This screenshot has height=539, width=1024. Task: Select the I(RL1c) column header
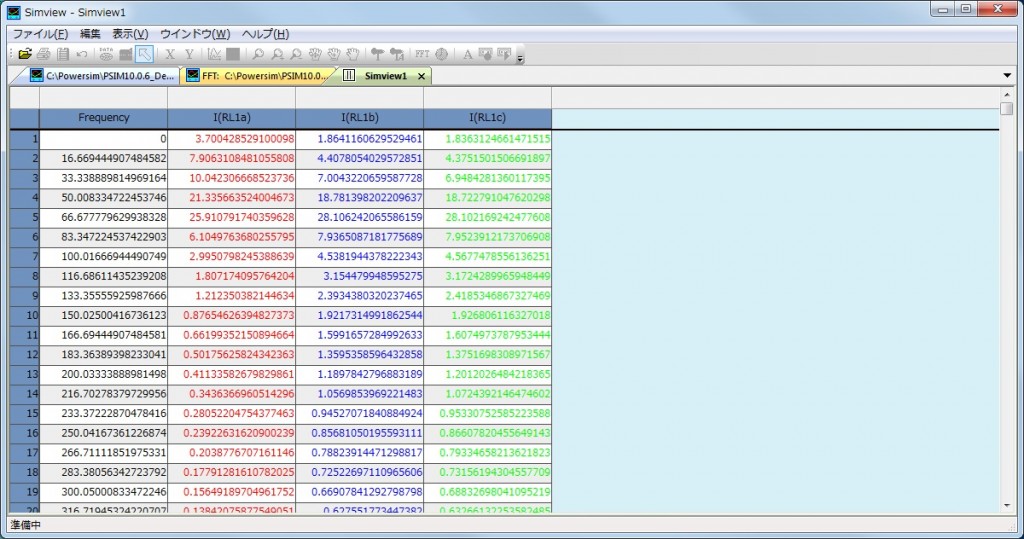click(487, 118)
